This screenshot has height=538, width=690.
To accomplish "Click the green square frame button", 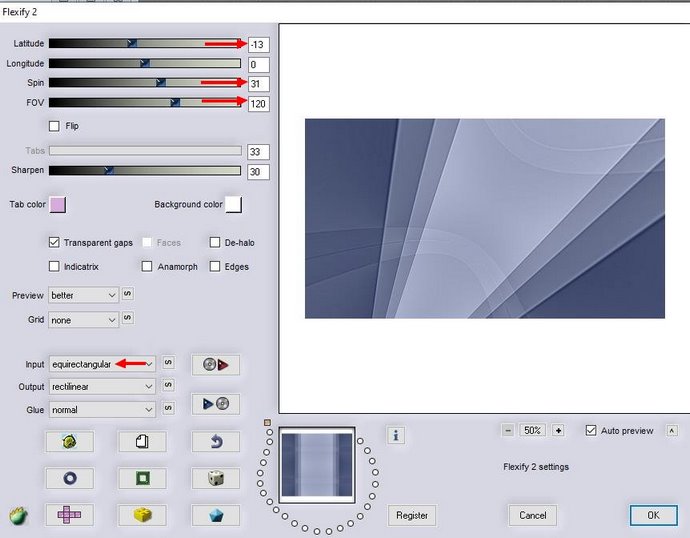I will point(141,478).
